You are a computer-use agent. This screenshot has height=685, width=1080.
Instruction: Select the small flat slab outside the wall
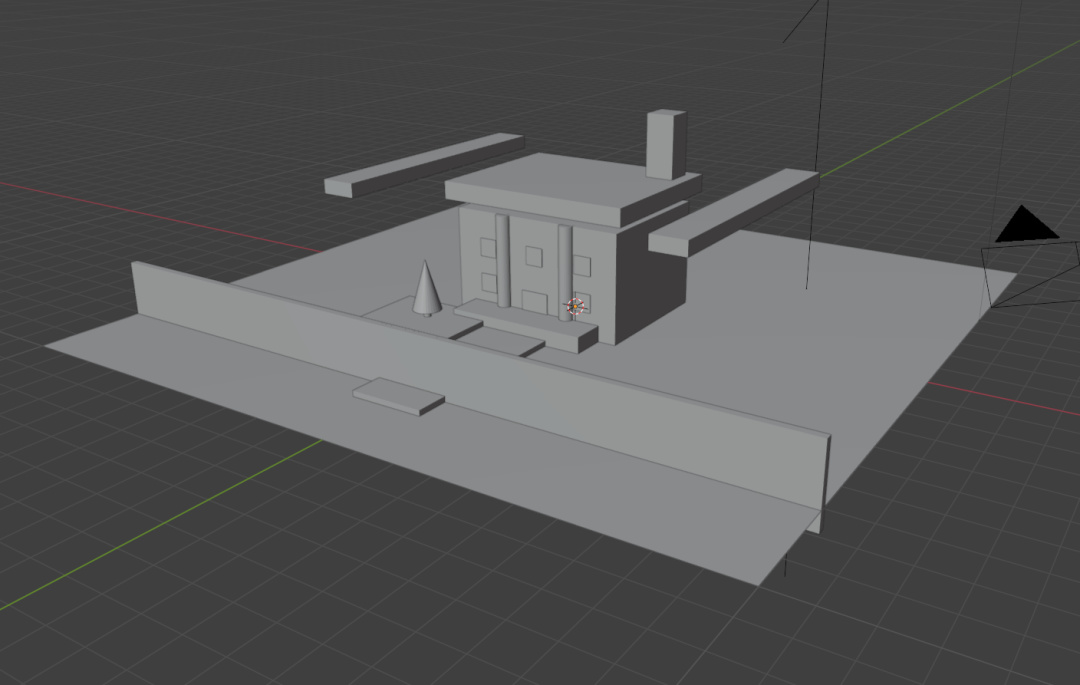pyautogui.click(x=399, y=397)
